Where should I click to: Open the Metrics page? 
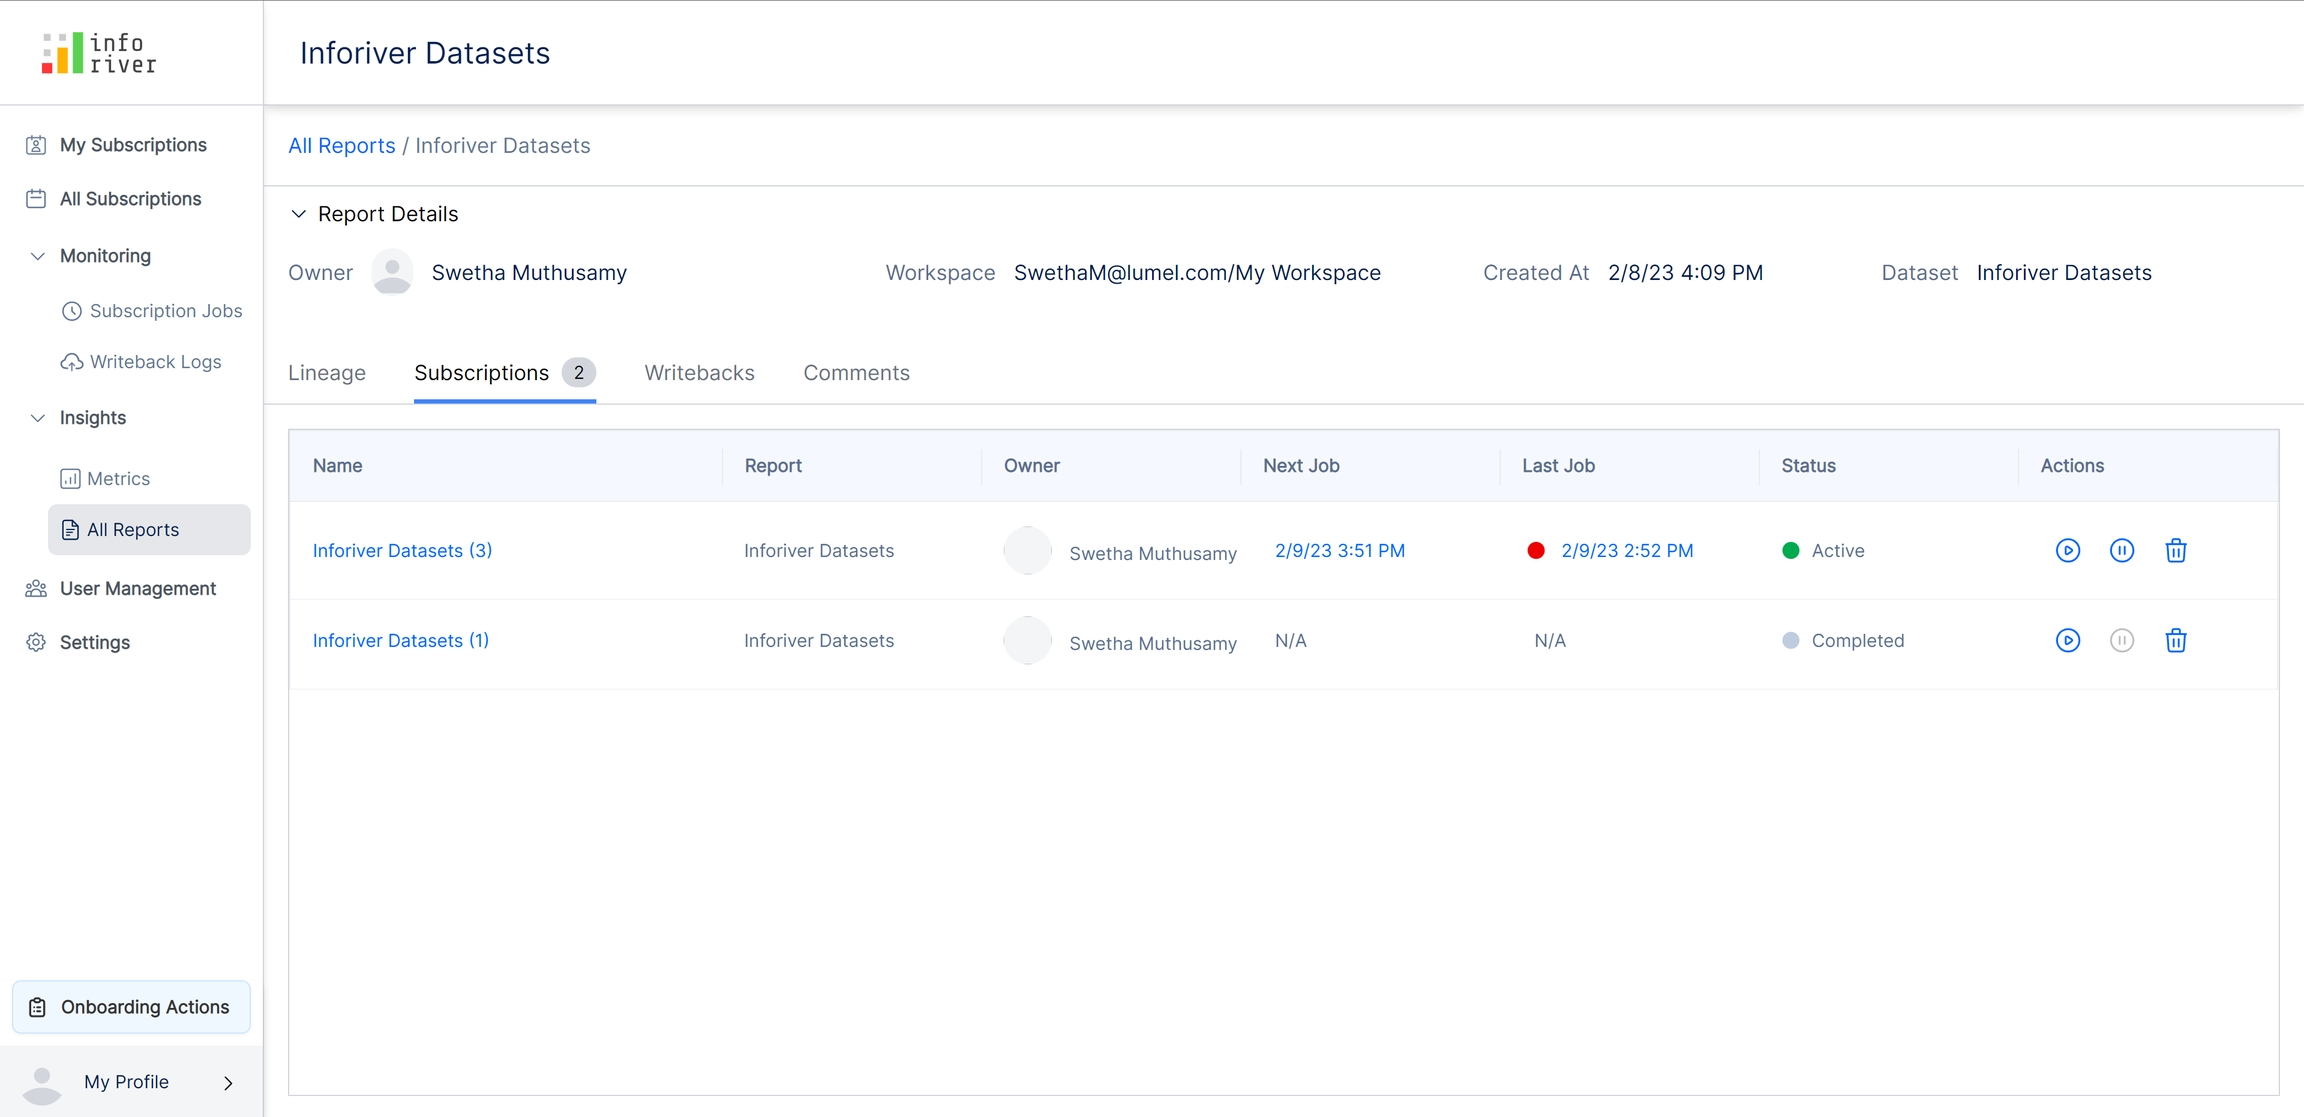point(118,478)
